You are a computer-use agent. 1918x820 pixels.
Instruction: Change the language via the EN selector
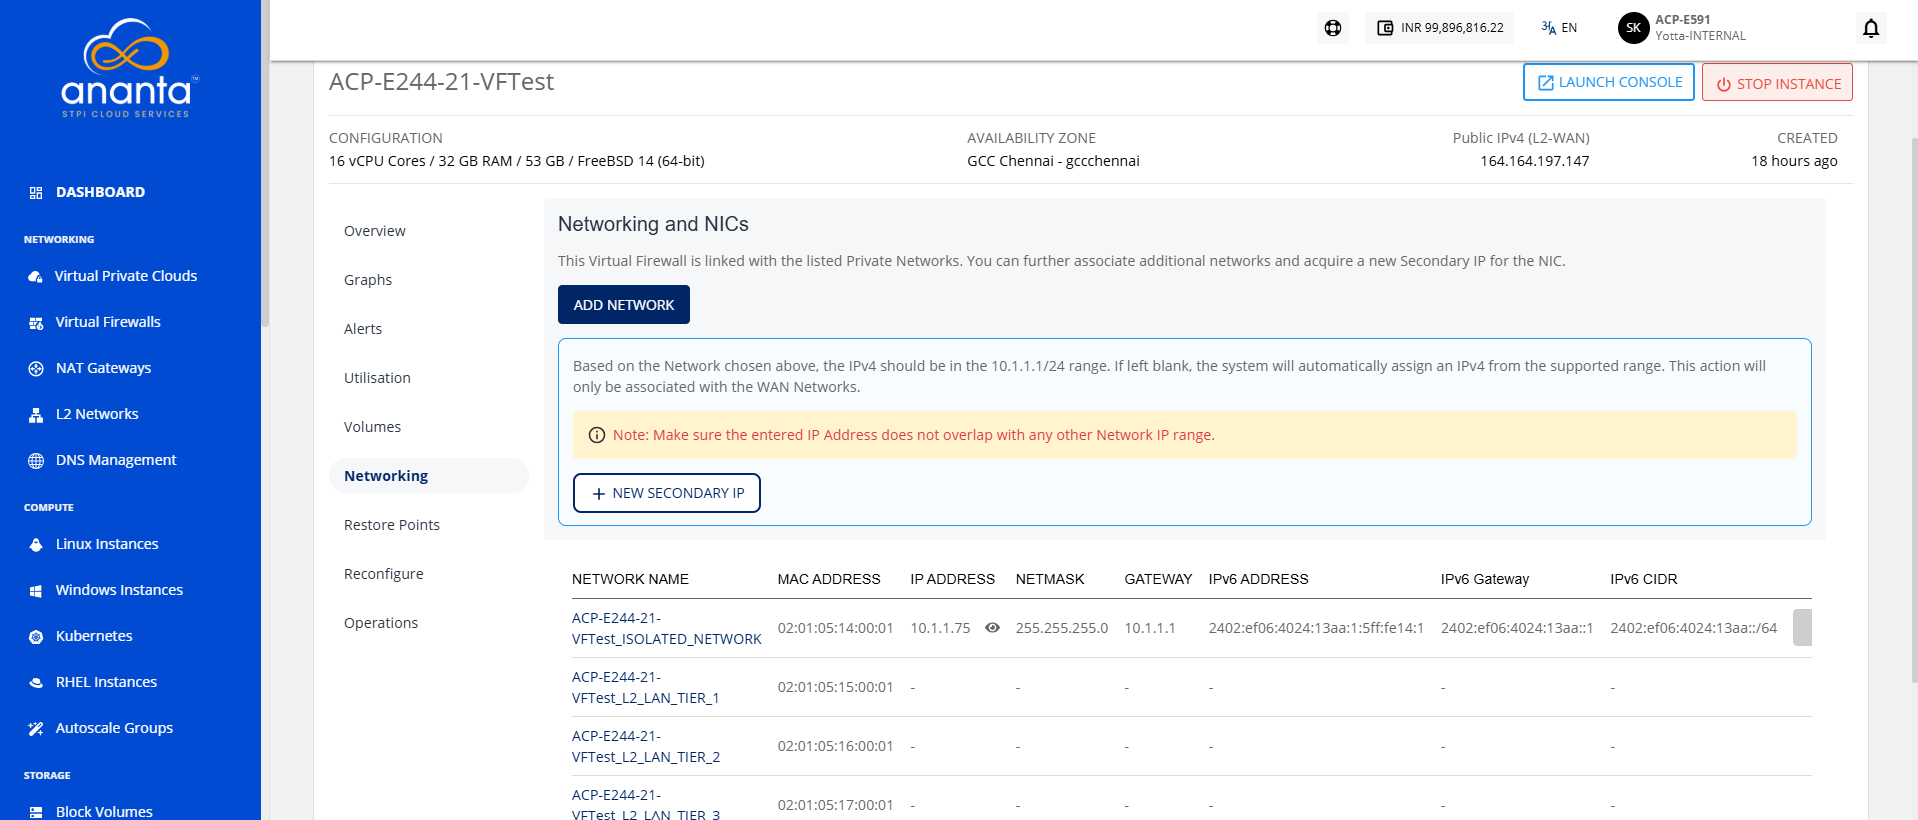[x=1559, y=28]
